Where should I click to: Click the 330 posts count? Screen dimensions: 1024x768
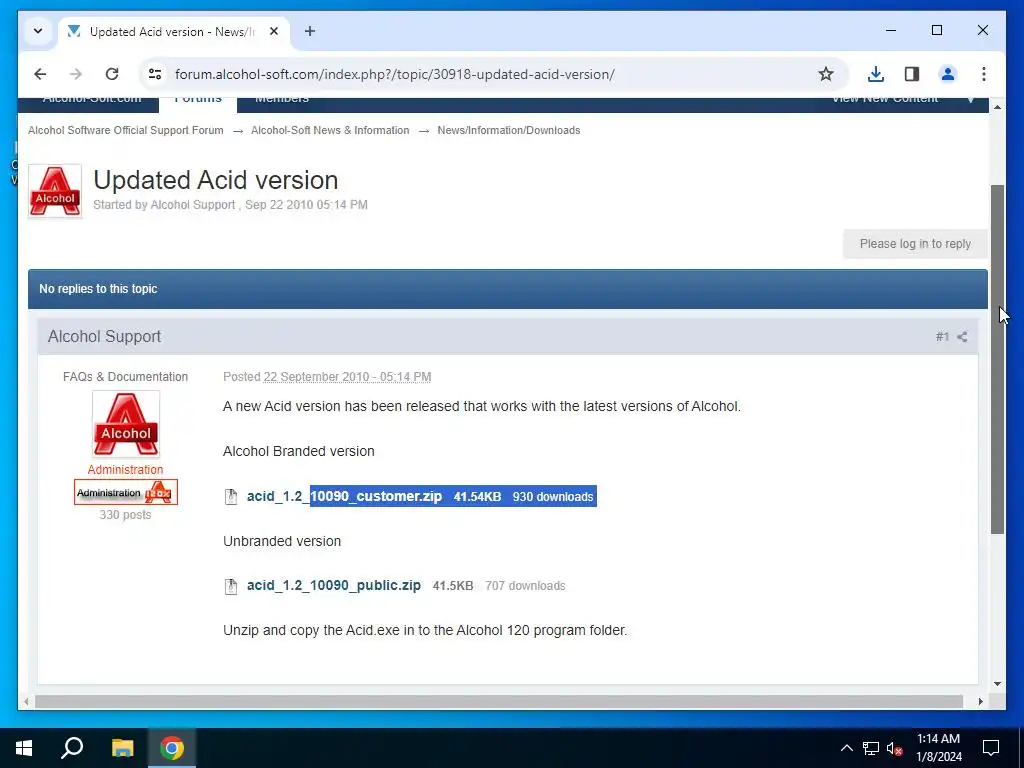(x=125, y=515)
